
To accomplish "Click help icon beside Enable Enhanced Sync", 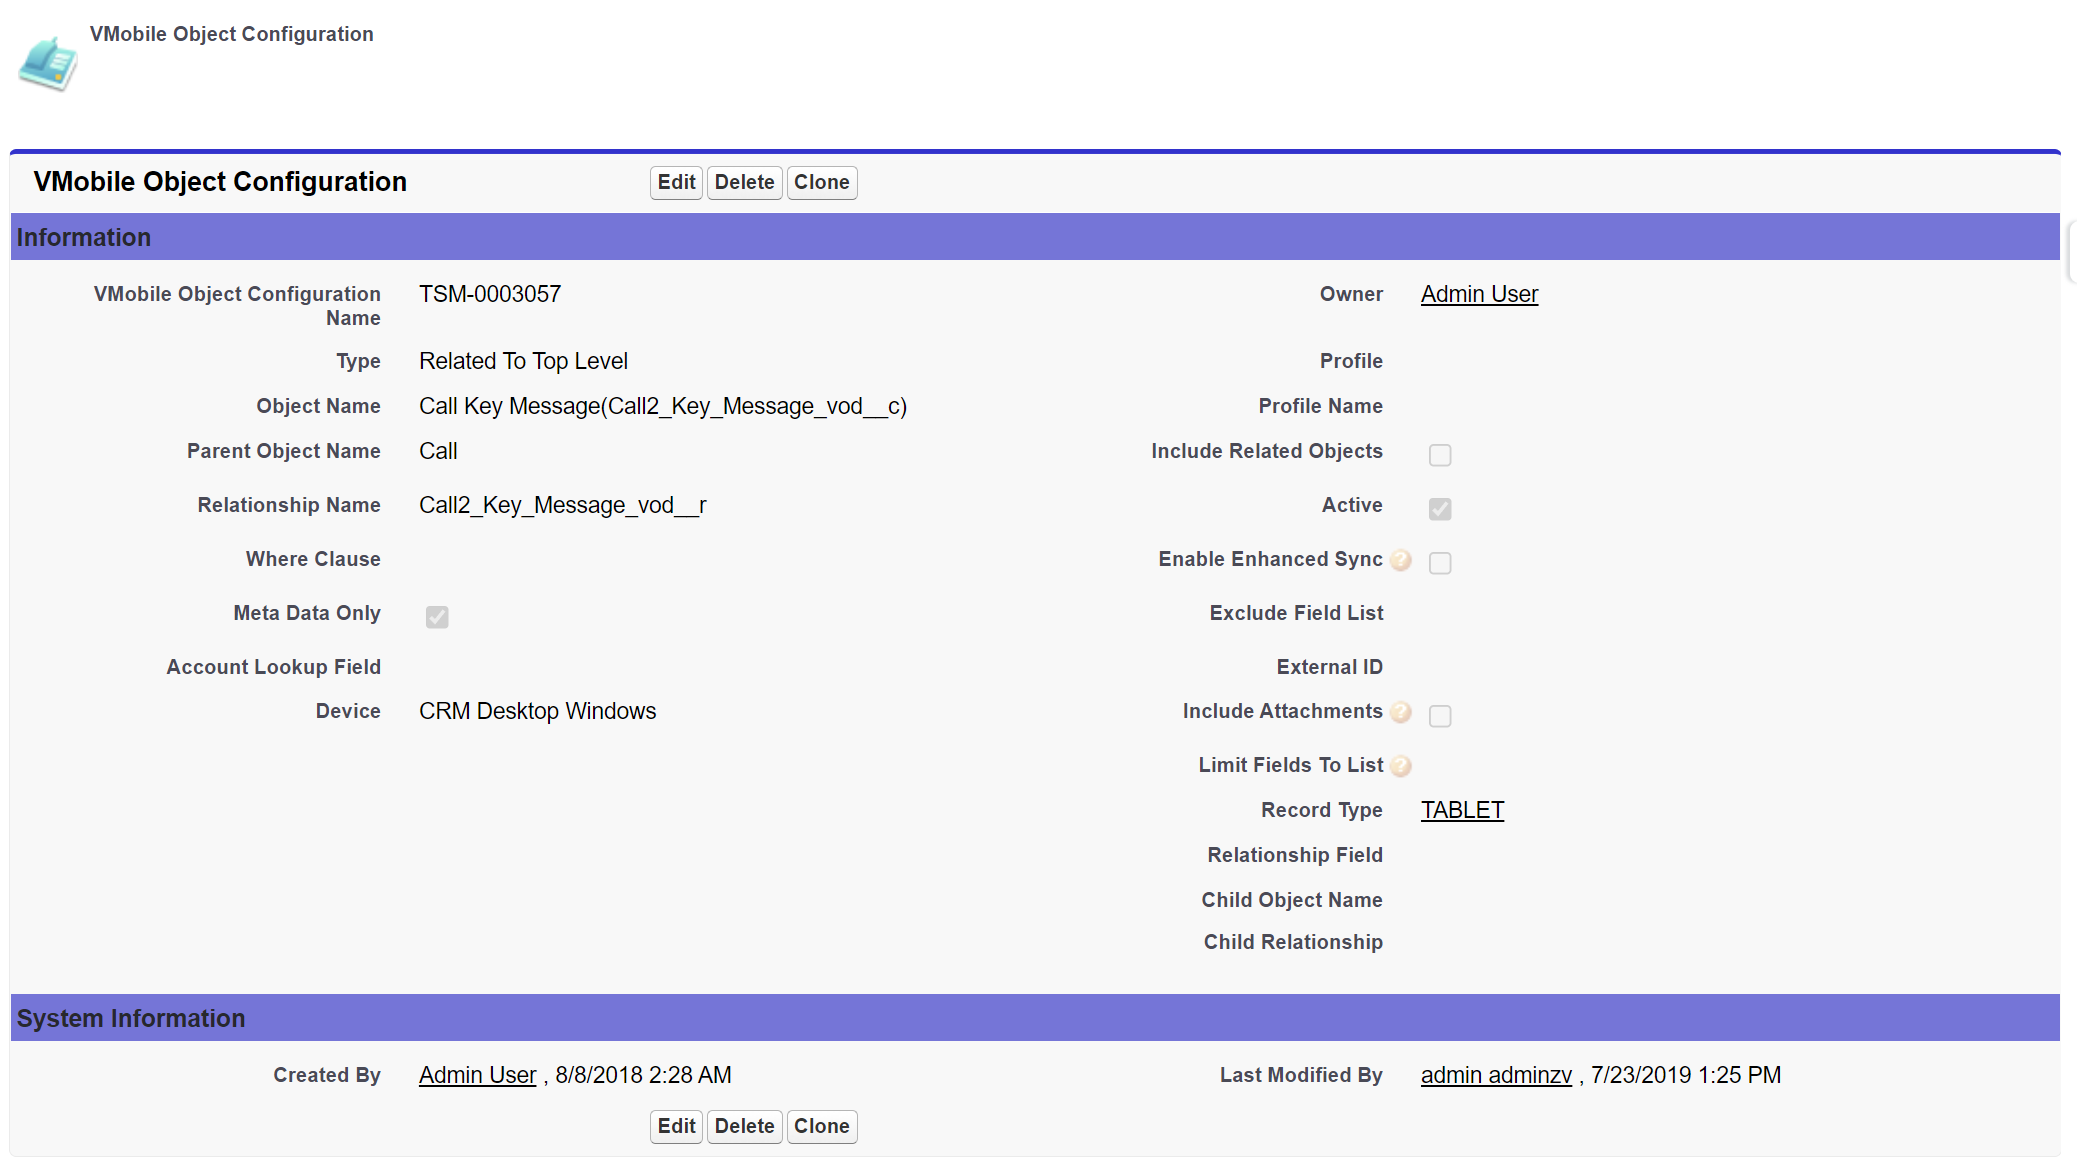I will (x=1401, y=560).
